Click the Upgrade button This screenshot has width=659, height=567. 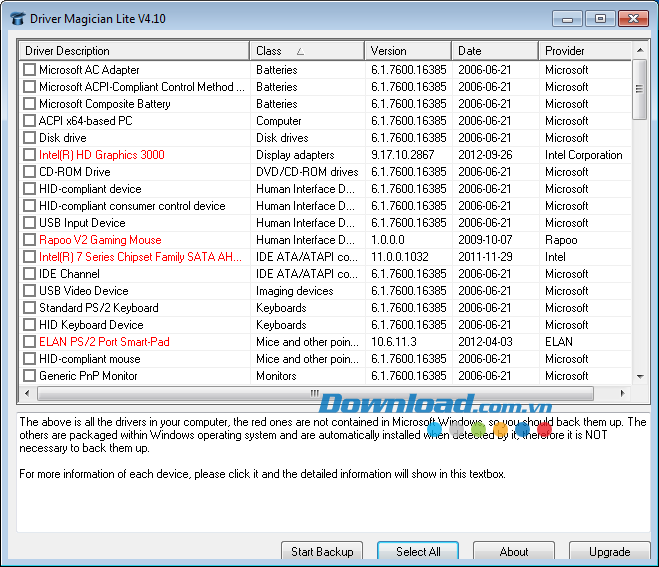click(609, 551)
